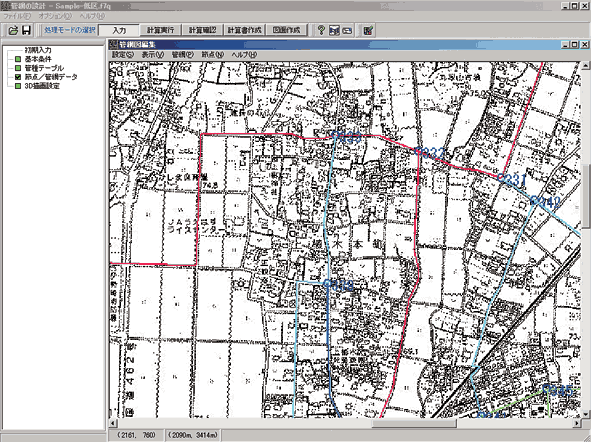Toggle the checked 節点／管網データ checkbox

[x=18, y=77]
